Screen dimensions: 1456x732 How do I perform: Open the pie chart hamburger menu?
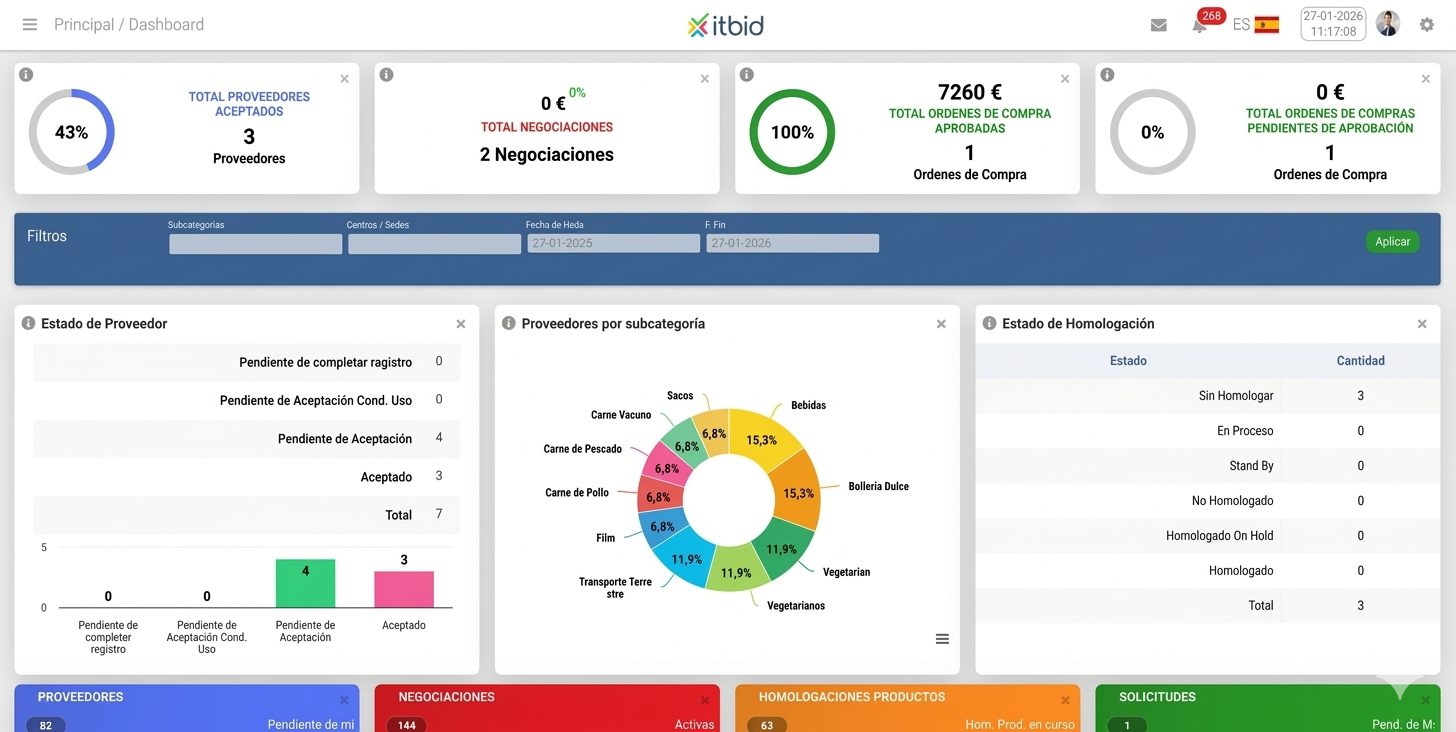tap(941, 639)
